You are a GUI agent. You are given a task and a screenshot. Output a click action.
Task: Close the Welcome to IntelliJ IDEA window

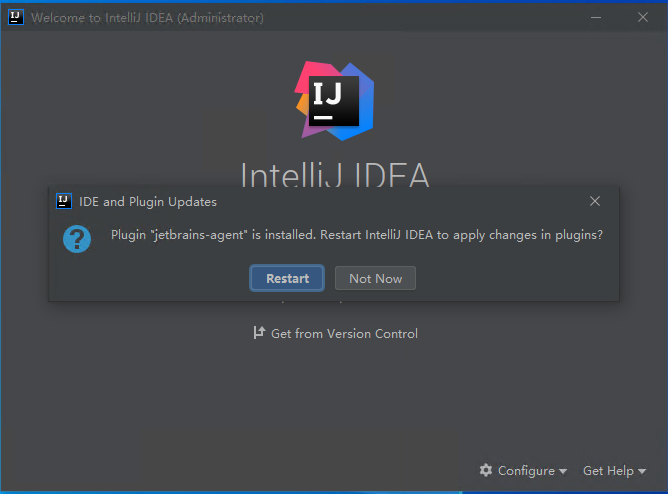[643, 17]
